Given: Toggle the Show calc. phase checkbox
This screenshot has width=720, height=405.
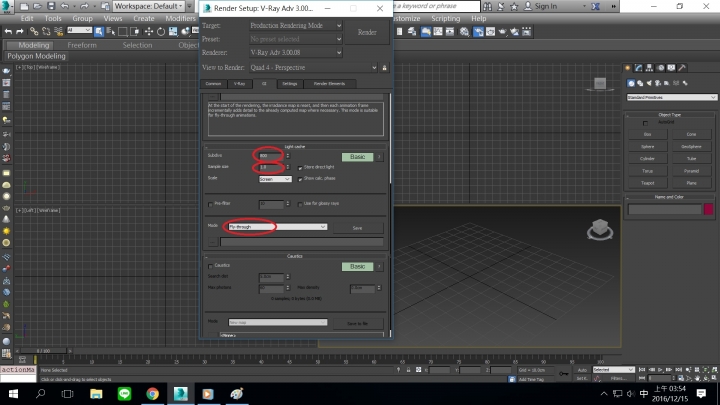Looking at the screenshot, I should click(x=300, y=179).
